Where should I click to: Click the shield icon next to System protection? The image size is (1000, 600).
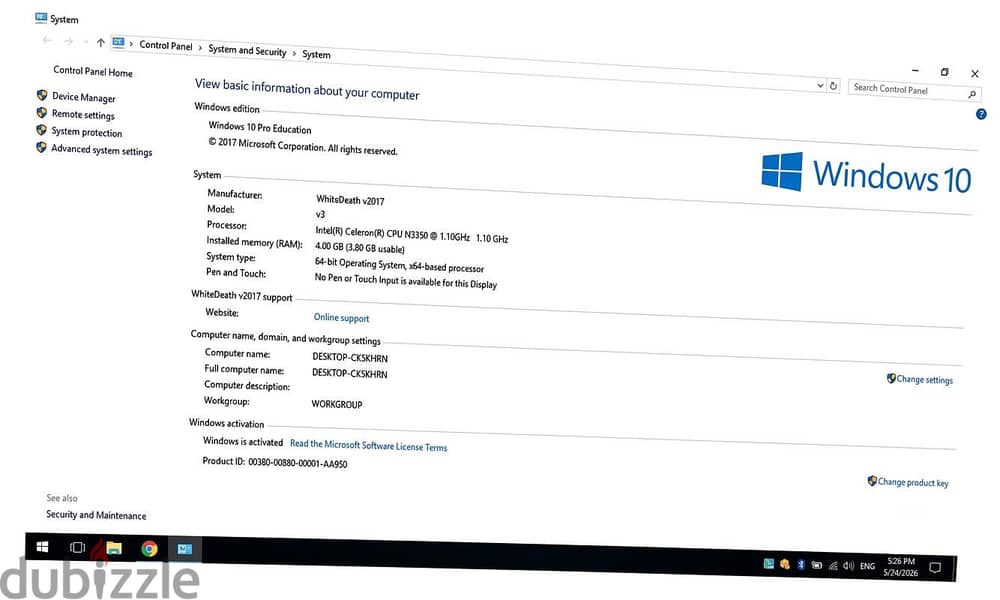point(41,129)
